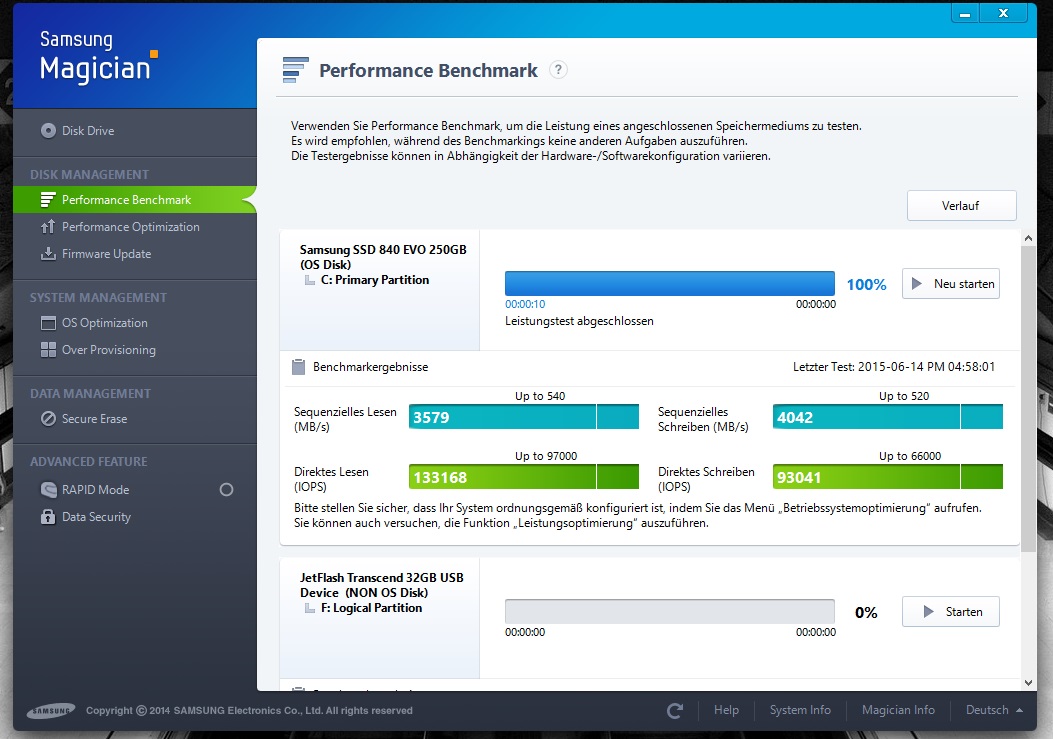Click the RAPID Mode icon
This screenshot has width=1053, height=739.
click(x=48, y=489)
